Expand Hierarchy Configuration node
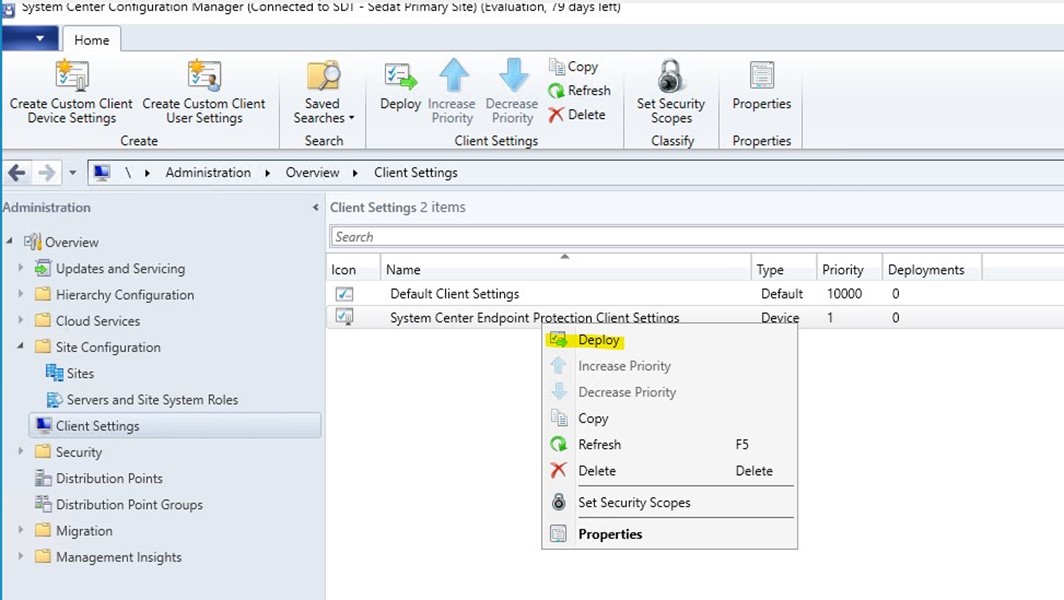 tap(20, 294)
